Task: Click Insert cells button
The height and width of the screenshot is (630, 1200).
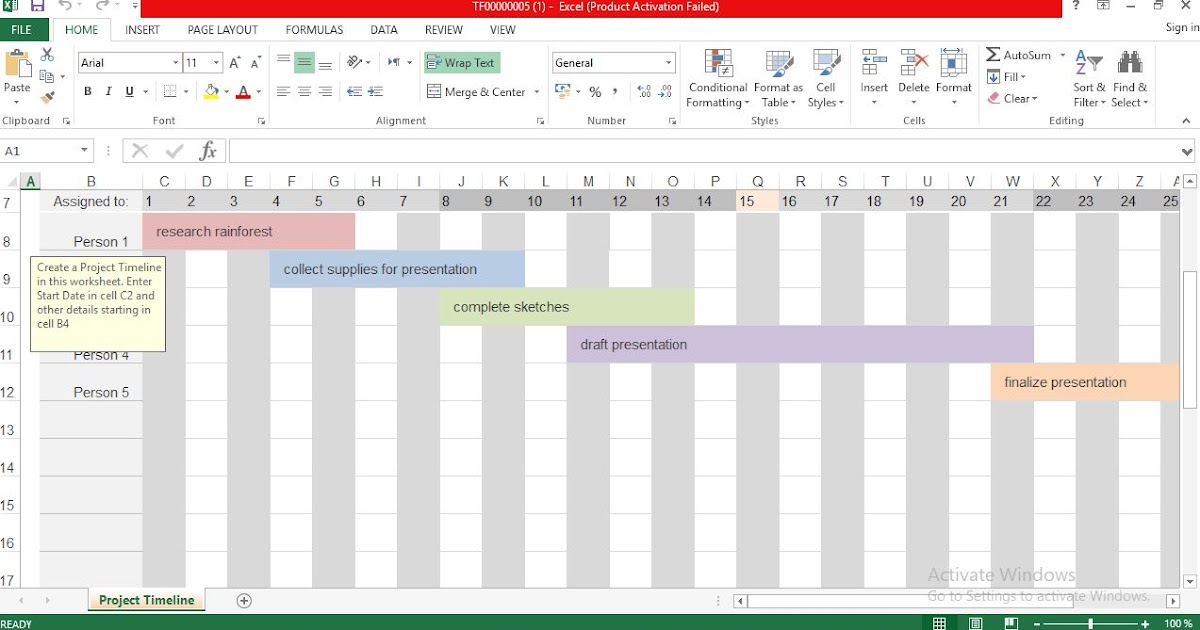Action: coord(874,77)
